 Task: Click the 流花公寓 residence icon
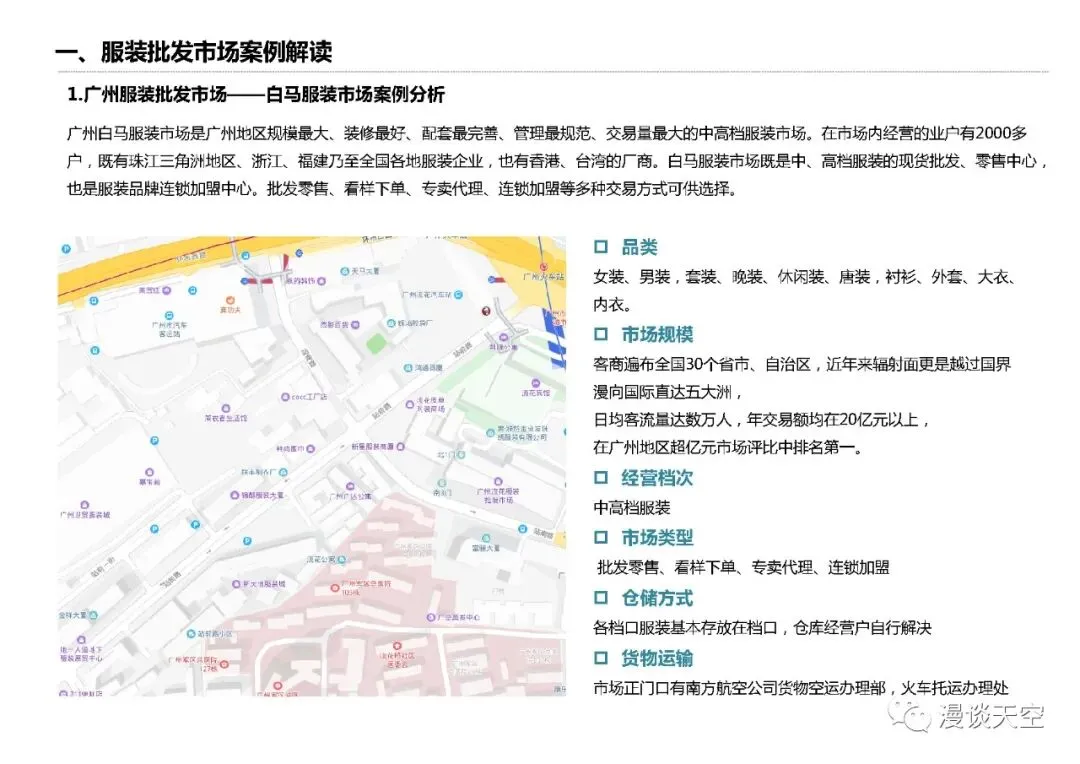(342, 559)
